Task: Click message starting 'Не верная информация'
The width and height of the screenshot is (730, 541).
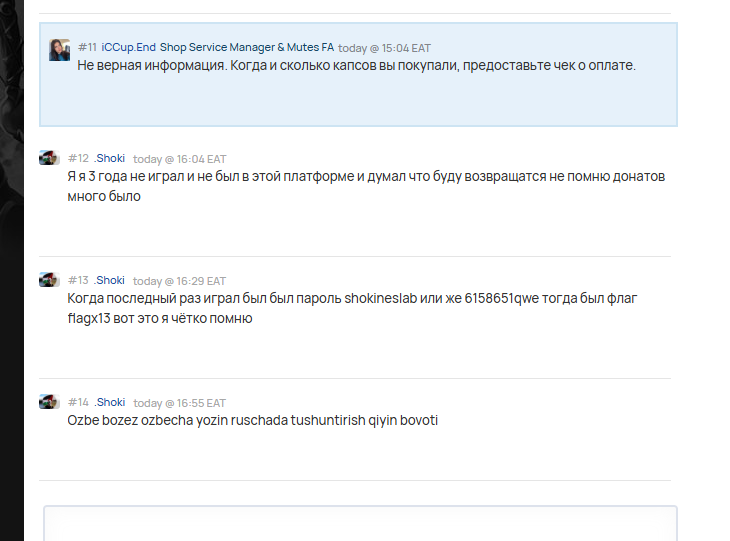Action: [x=356, y=66]
